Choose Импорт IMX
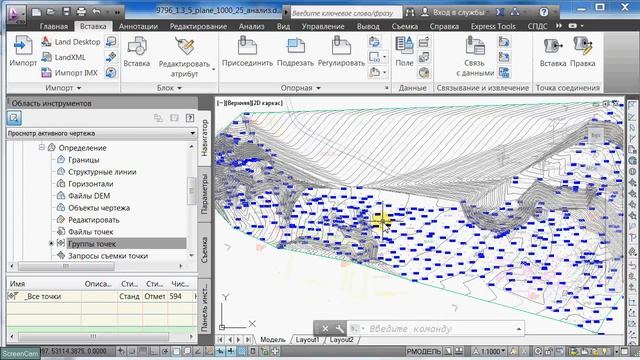640x360 pixels. point(70,73)
